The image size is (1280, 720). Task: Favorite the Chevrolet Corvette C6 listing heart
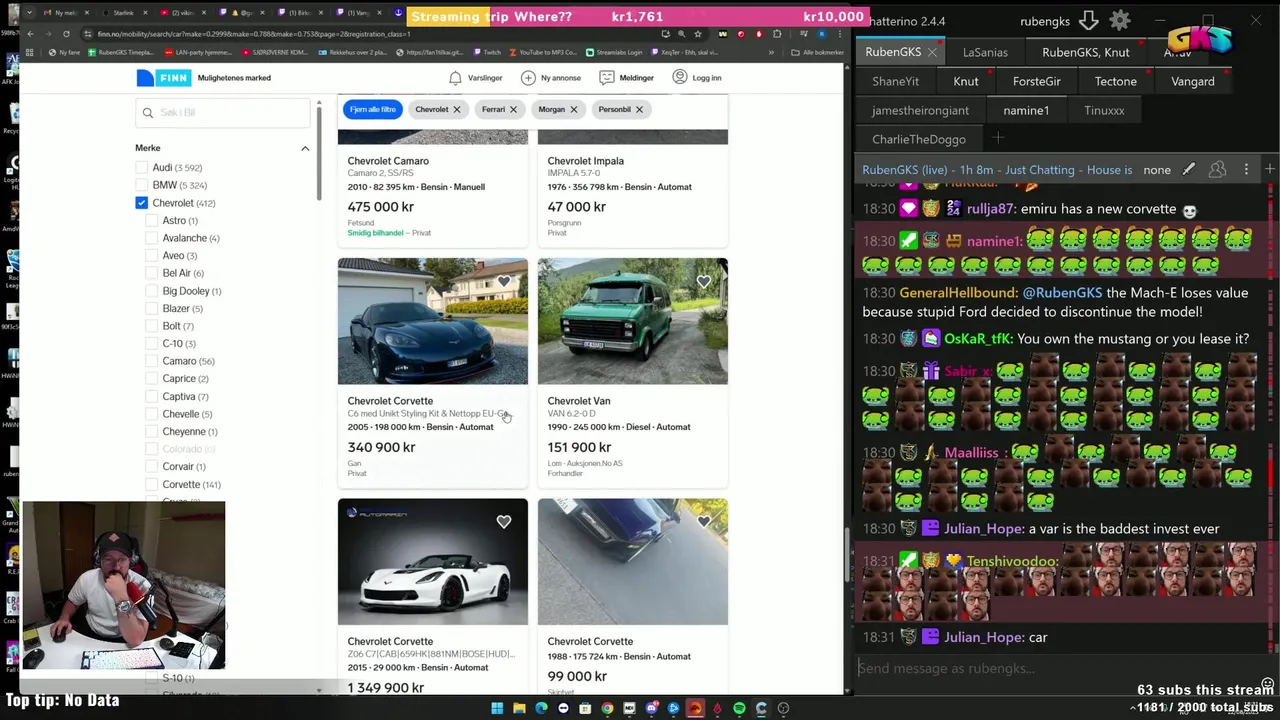point(504,281)
